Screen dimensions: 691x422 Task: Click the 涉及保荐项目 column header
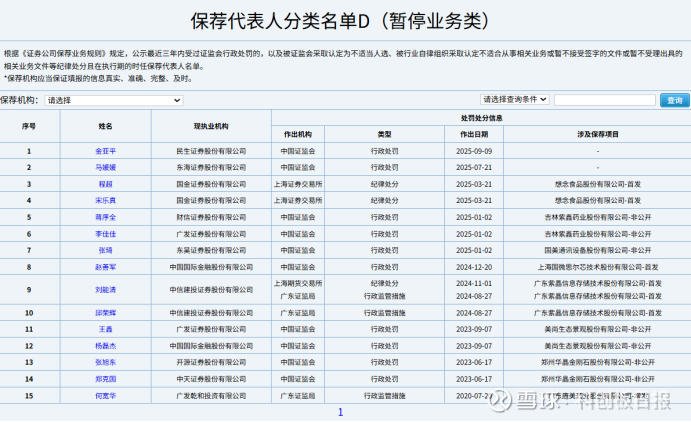598,134
